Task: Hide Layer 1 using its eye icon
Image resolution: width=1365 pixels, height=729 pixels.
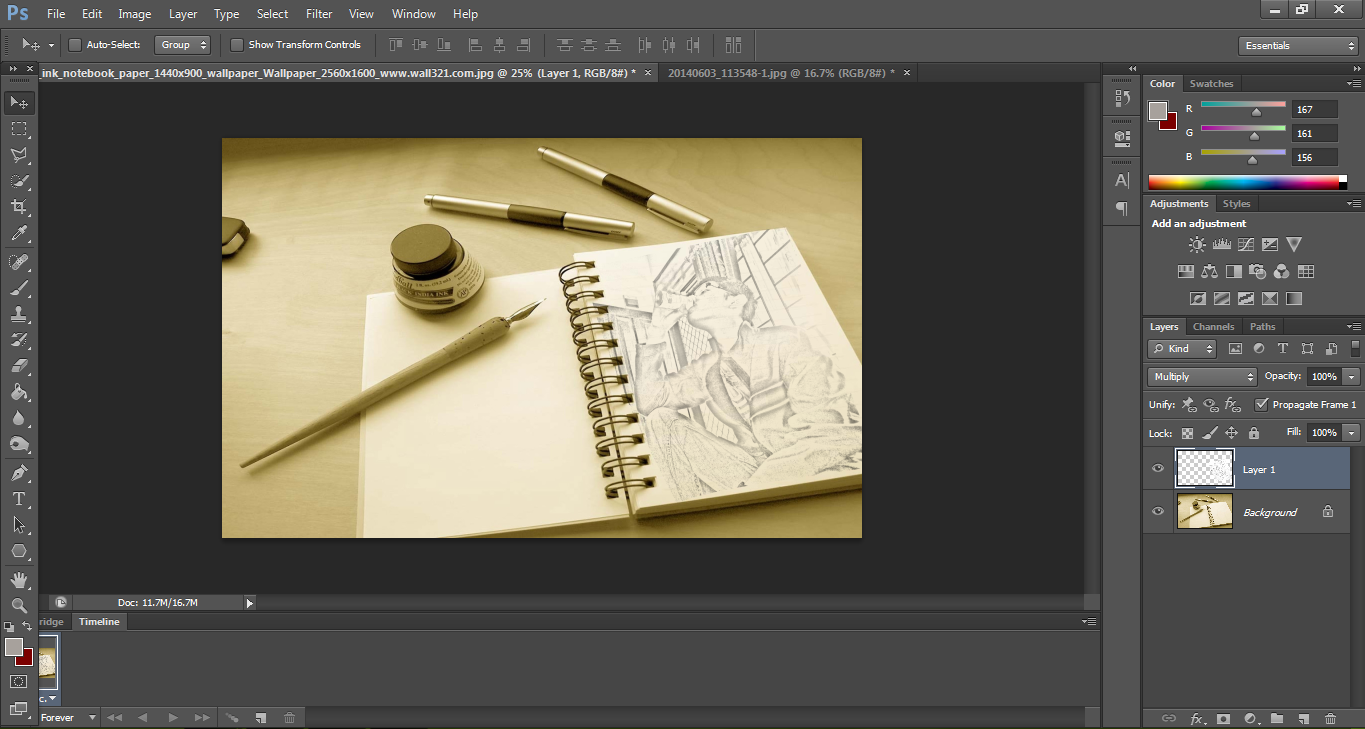Action: tap(1158, 469)
